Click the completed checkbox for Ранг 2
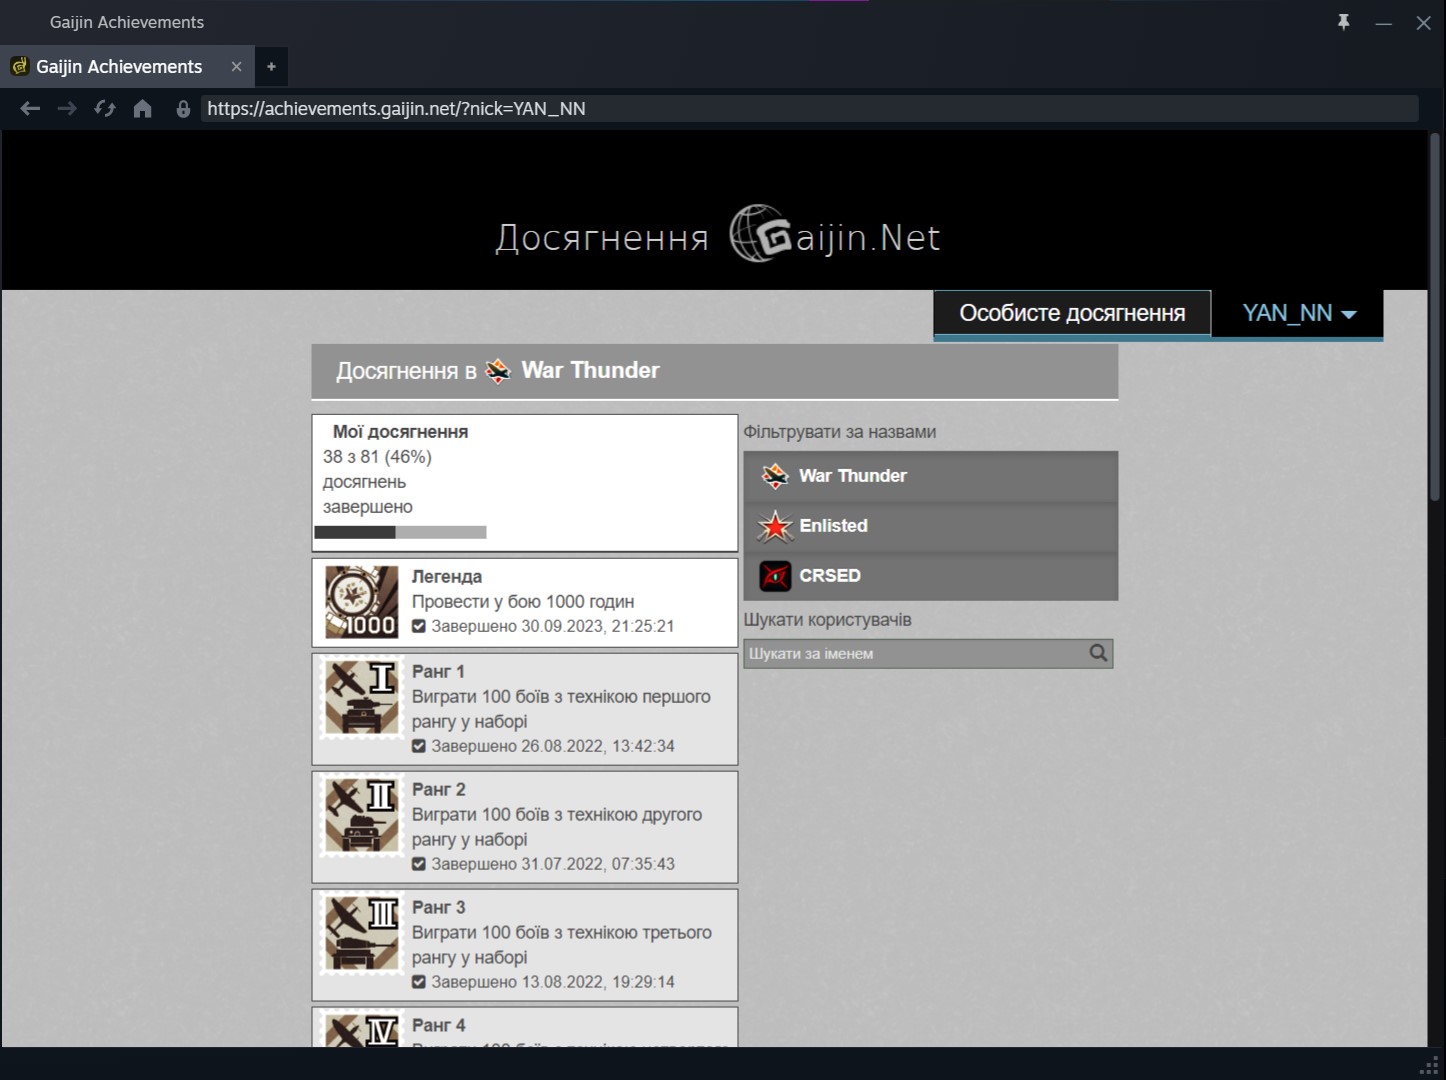This screenshot has width=1446, height=1080. [419, 865]
